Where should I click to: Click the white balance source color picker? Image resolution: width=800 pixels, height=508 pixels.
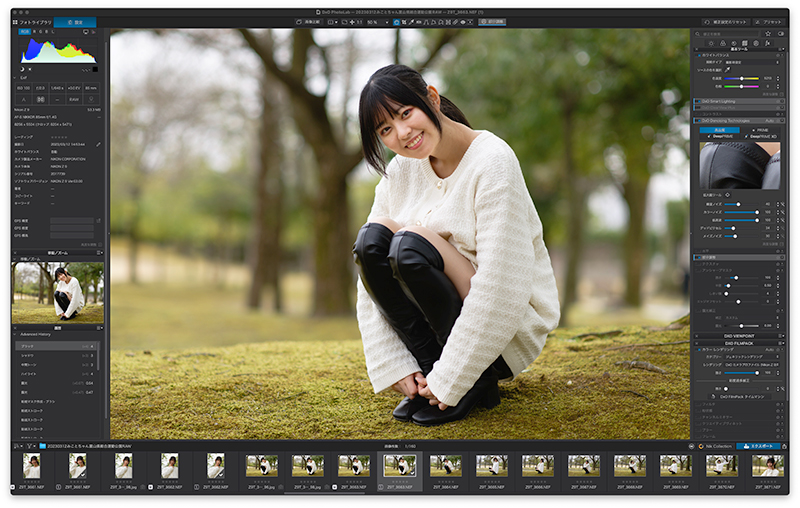tap(728, 70)
